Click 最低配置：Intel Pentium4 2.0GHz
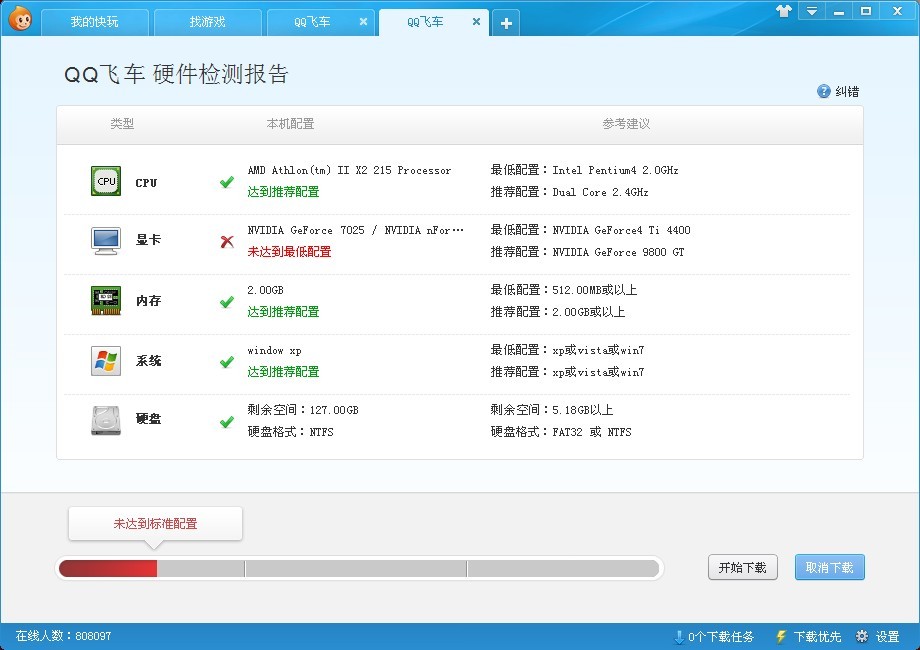Image resolution: width=920 pixels, height=650 pixels. click(584, 170)
